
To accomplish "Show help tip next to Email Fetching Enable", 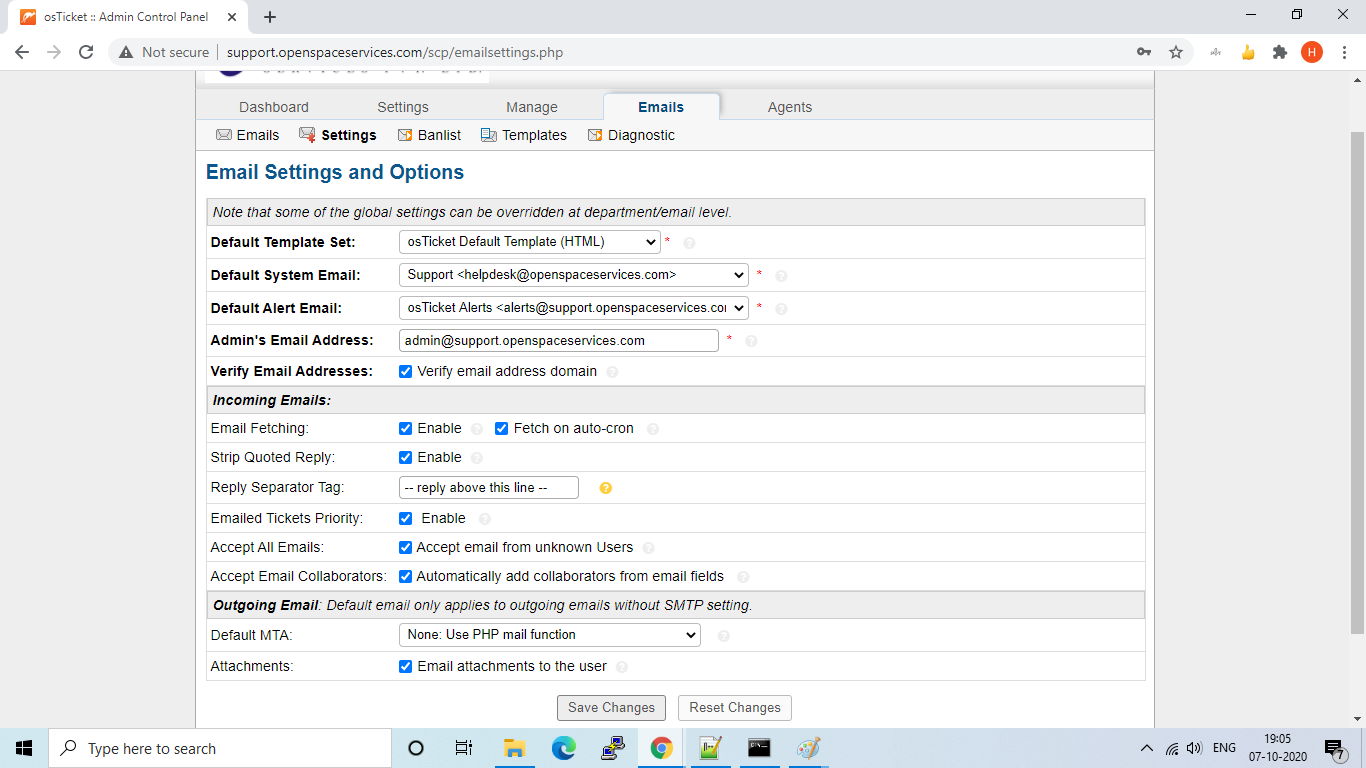I will [x=477, y=429].
